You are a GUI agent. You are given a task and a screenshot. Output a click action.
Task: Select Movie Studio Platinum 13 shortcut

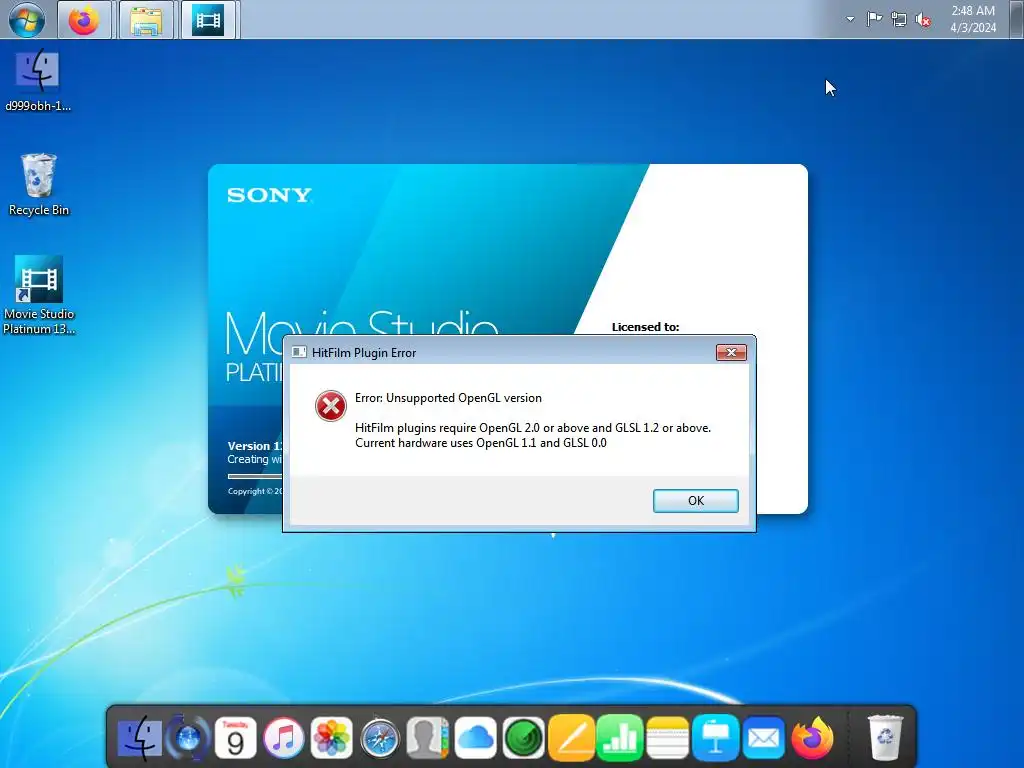[x=39, y=295]
